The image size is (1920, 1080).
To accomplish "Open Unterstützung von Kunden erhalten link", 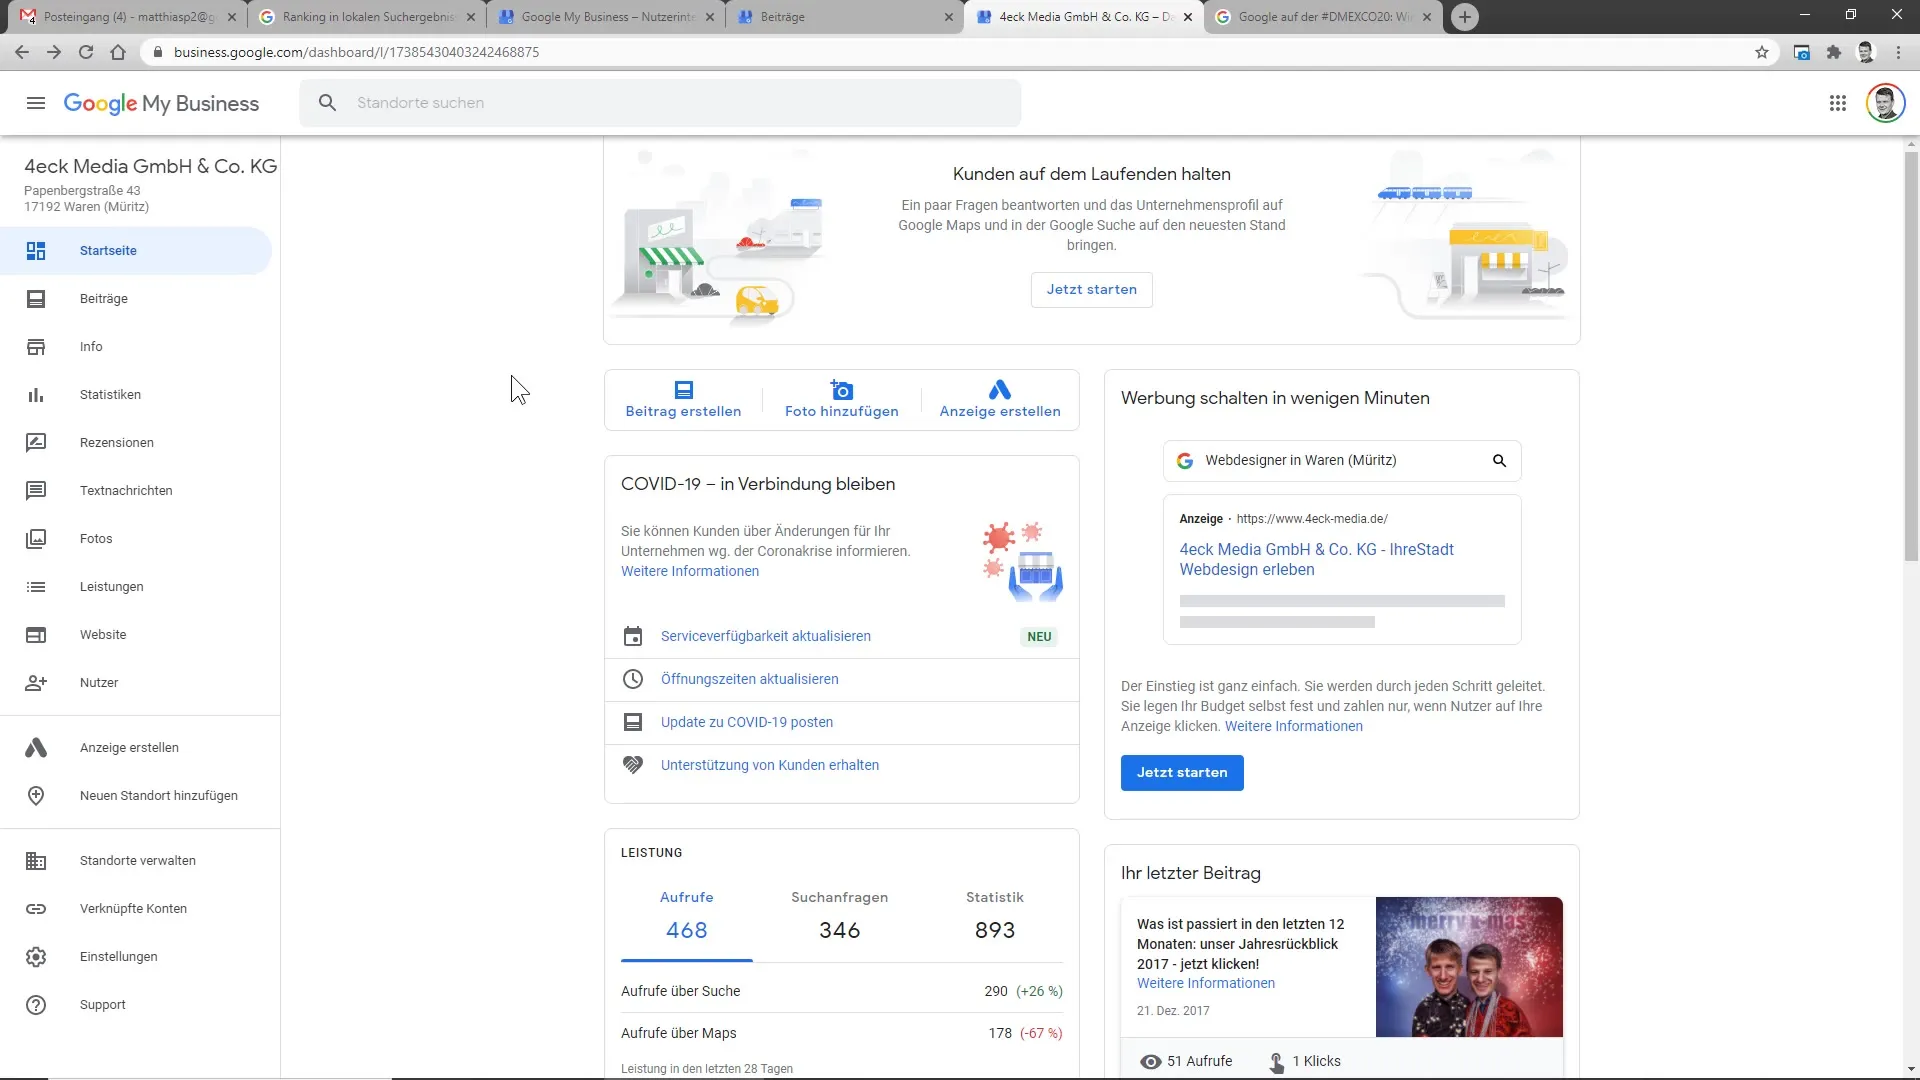I will point(769,766).
